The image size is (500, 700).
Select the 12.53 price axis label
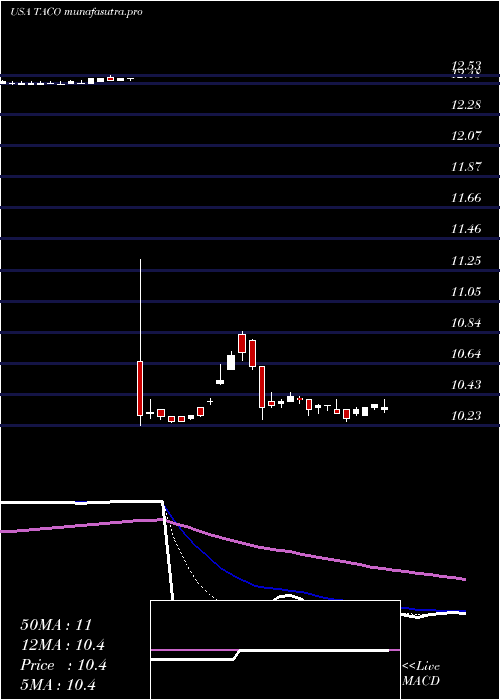pos(467,67)
